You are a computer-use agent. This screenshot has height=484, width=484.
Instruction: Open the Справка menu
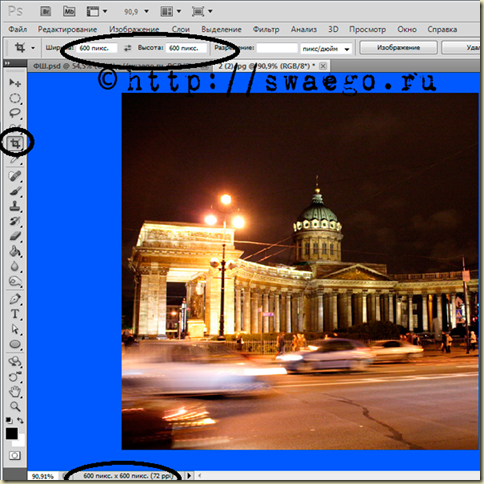point(442,29)
